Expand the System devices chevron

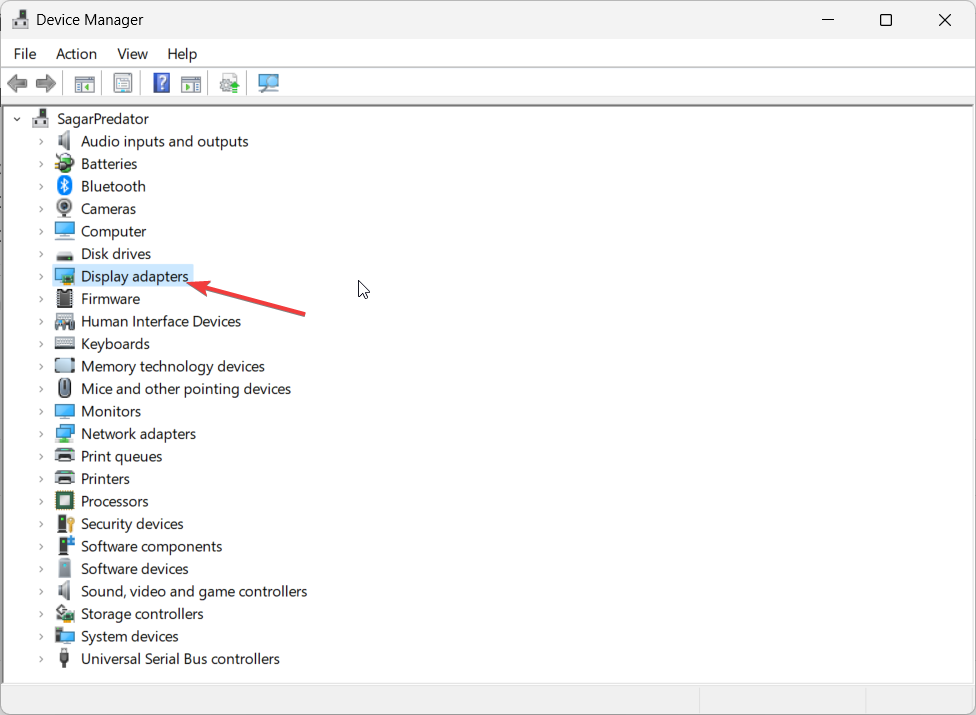pyautogui.click(x=41, y=637)
